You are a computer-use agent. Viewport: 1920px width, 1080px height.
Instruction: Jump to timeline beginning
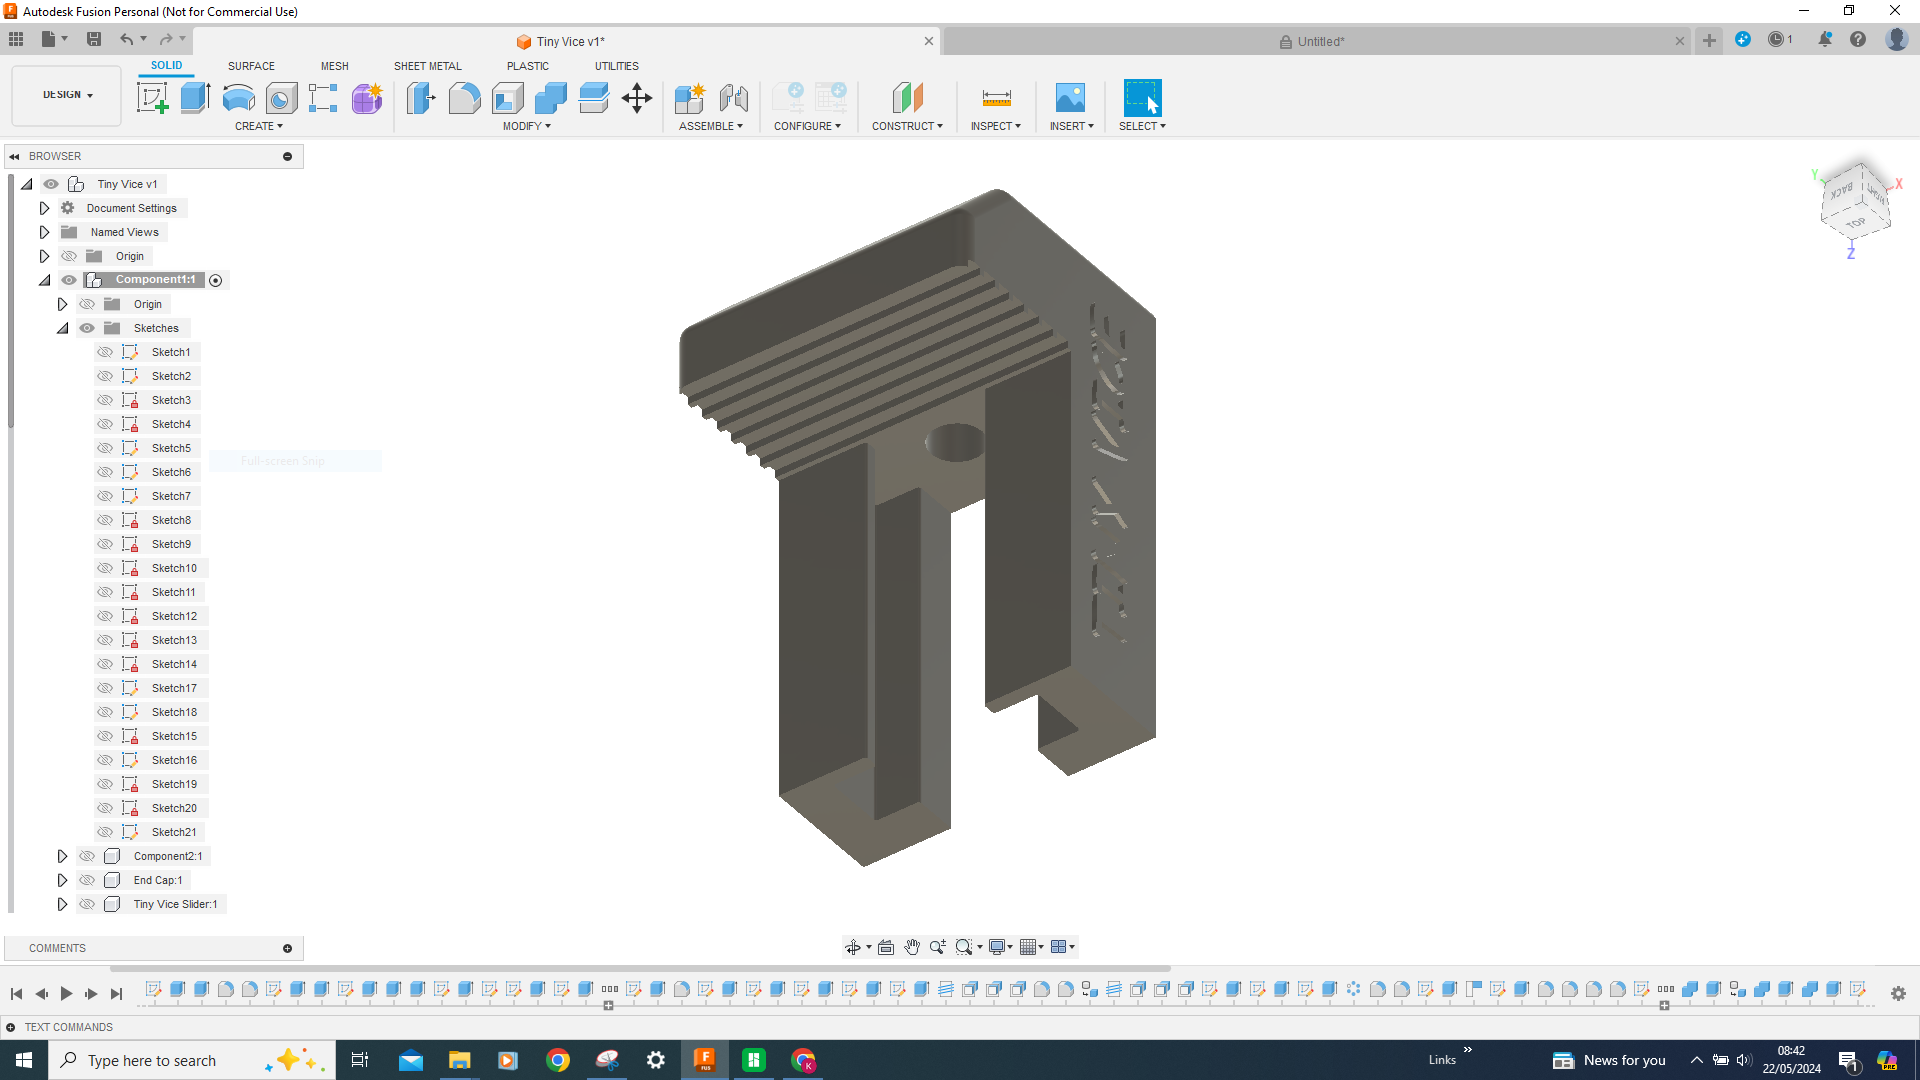coord(16,993)
